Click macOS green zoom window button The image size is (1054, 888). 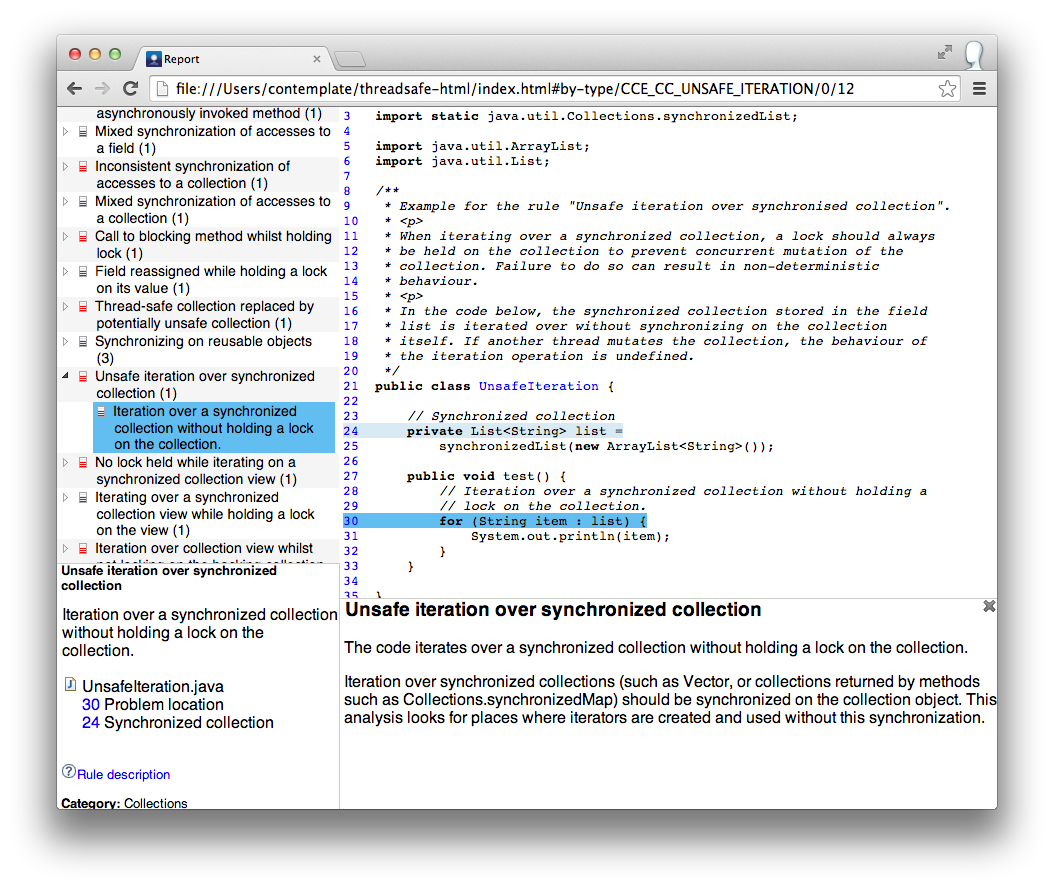[115, 54]
